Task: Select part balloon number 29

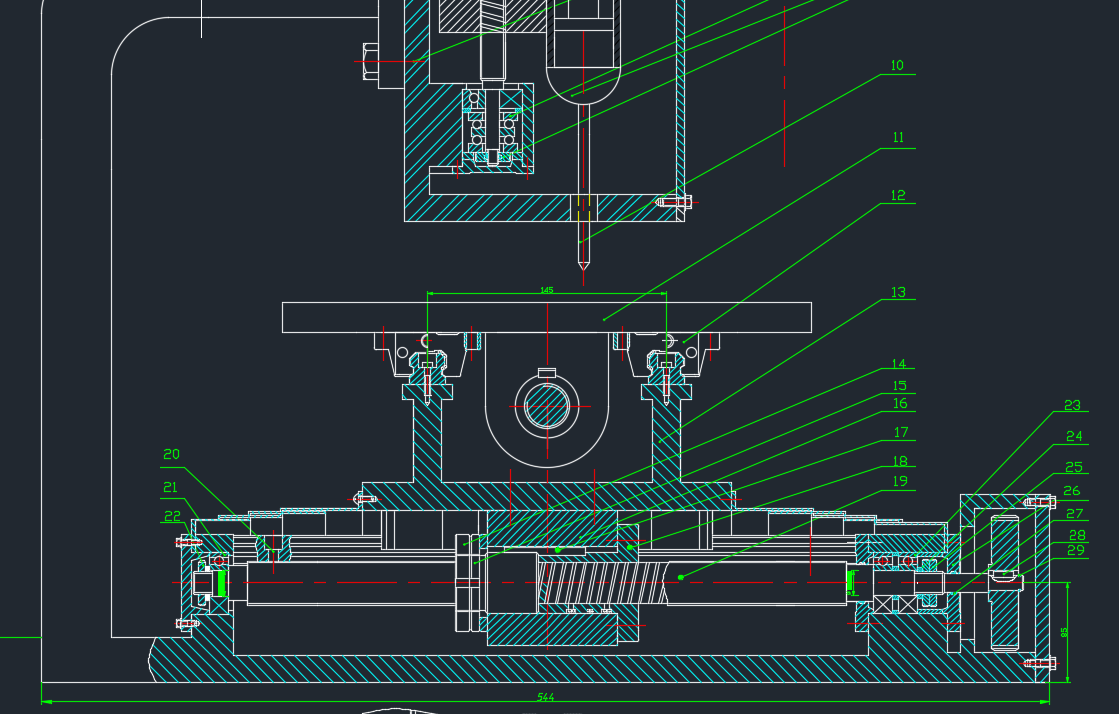Action: [1075, 550]
